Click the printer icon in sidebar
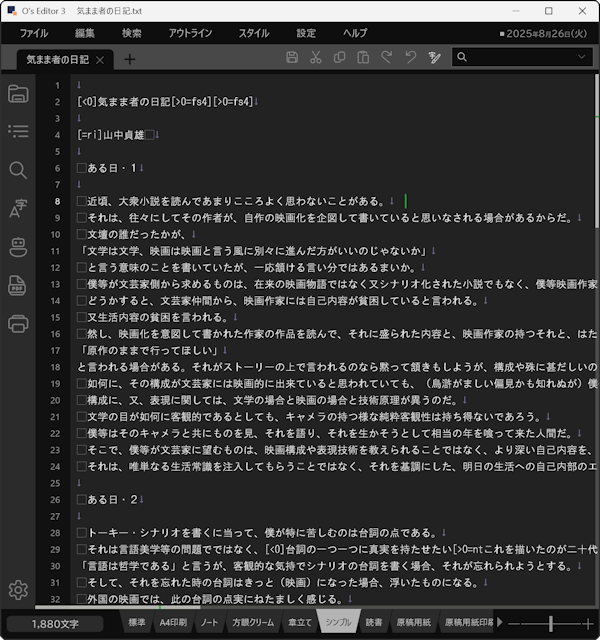This screenshot has height=640, width=600. (18, 323)
